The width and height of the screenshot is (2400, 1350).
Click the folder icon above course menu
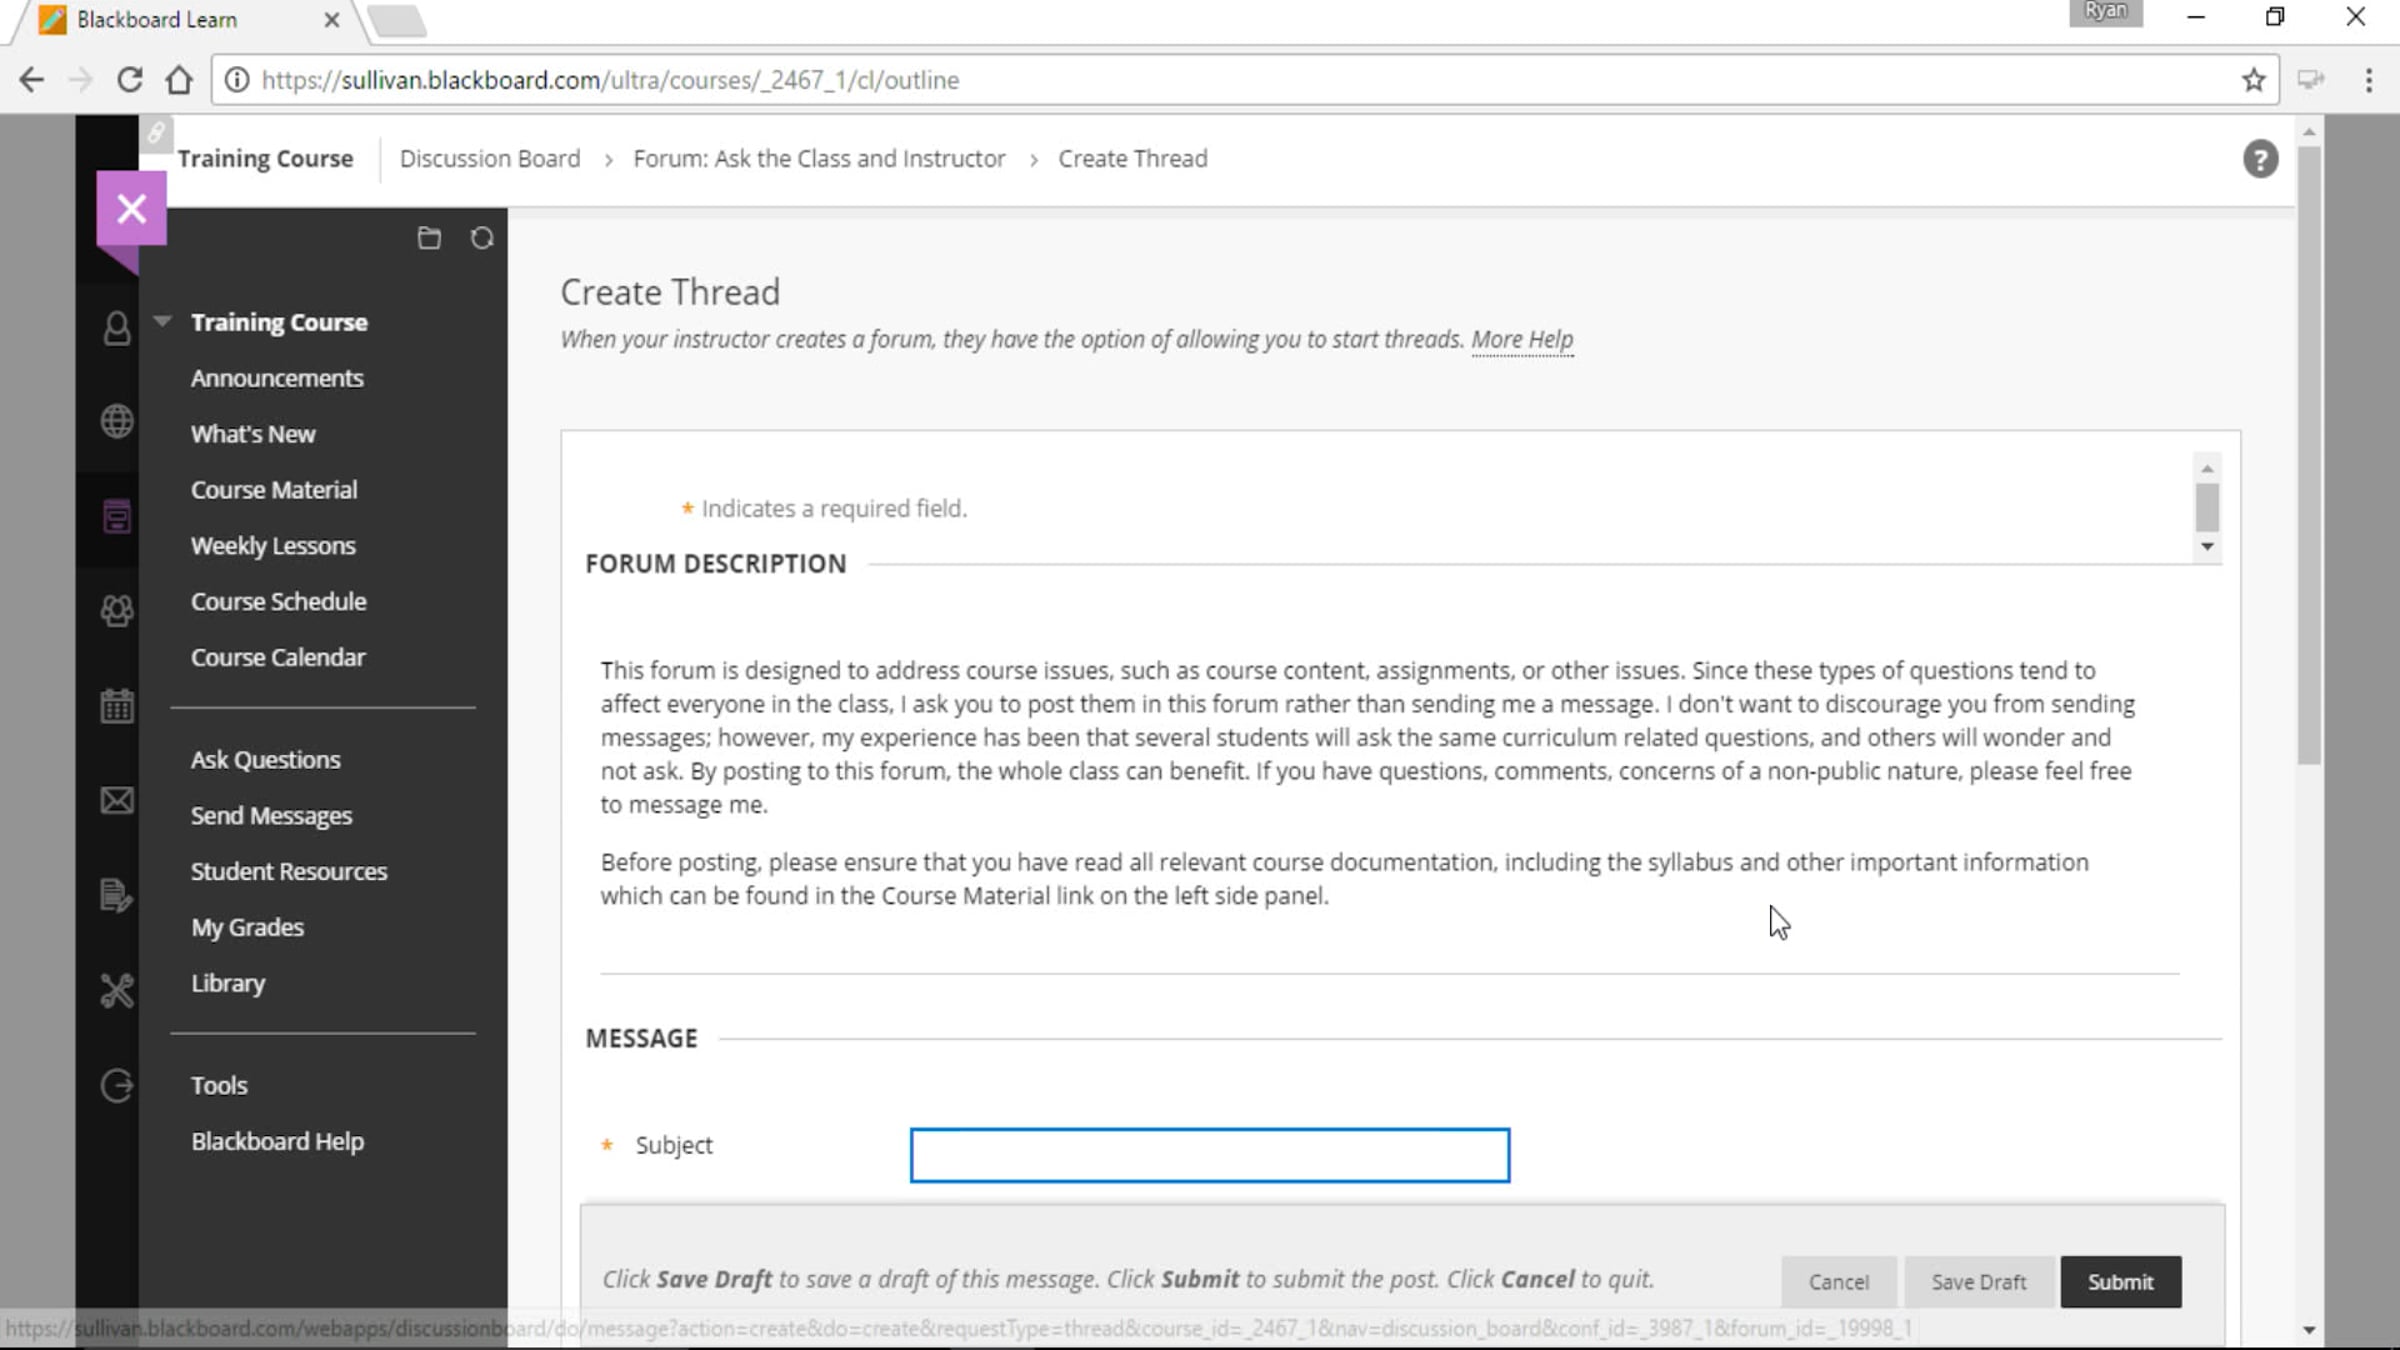click(x=429, y=238)
